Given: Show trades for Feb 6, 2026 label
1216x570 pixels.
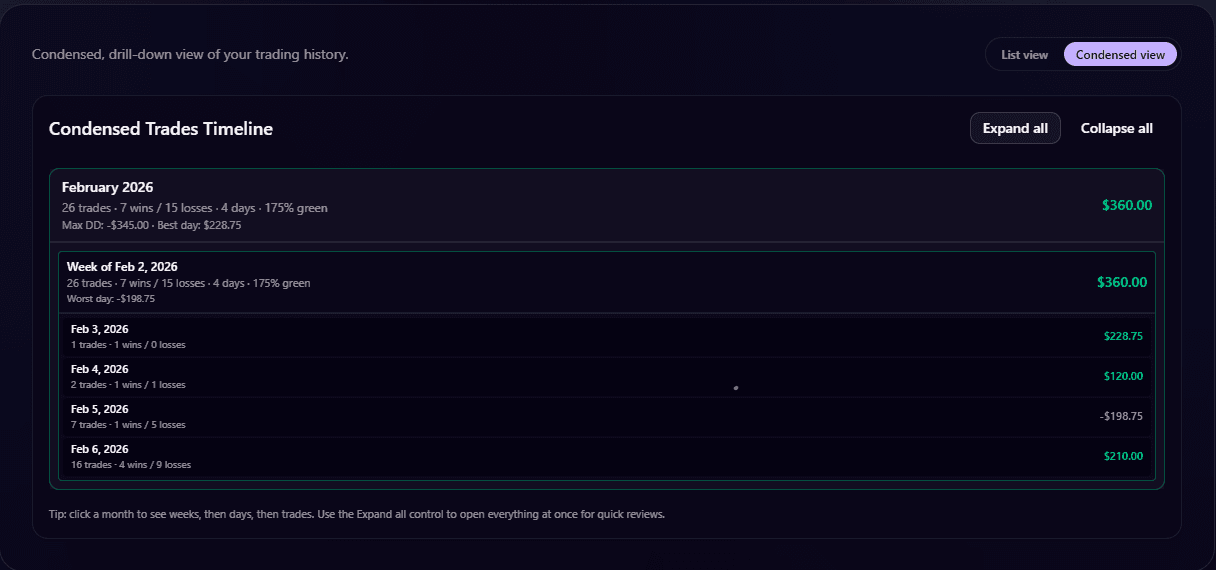Looking at the screenshot, I should (x=100, y=449).
